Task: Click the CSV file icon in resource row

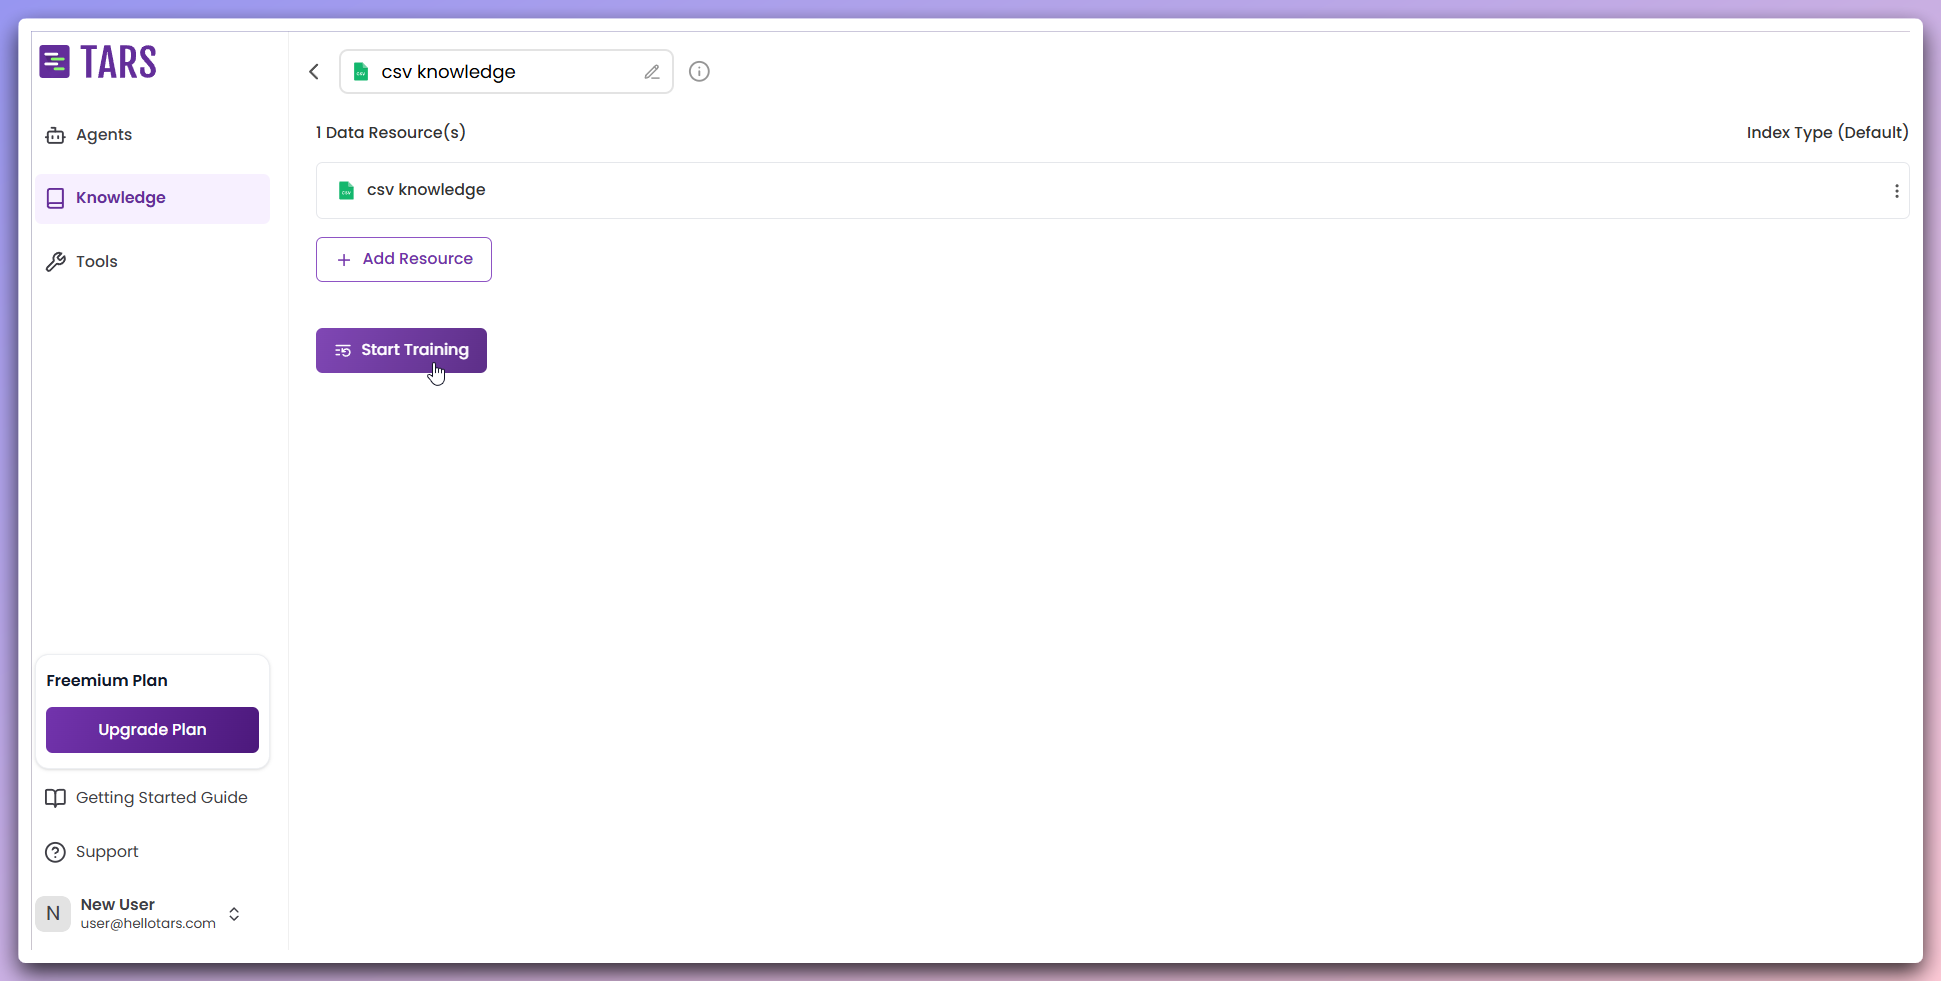Action: click(x=346, y=190)
